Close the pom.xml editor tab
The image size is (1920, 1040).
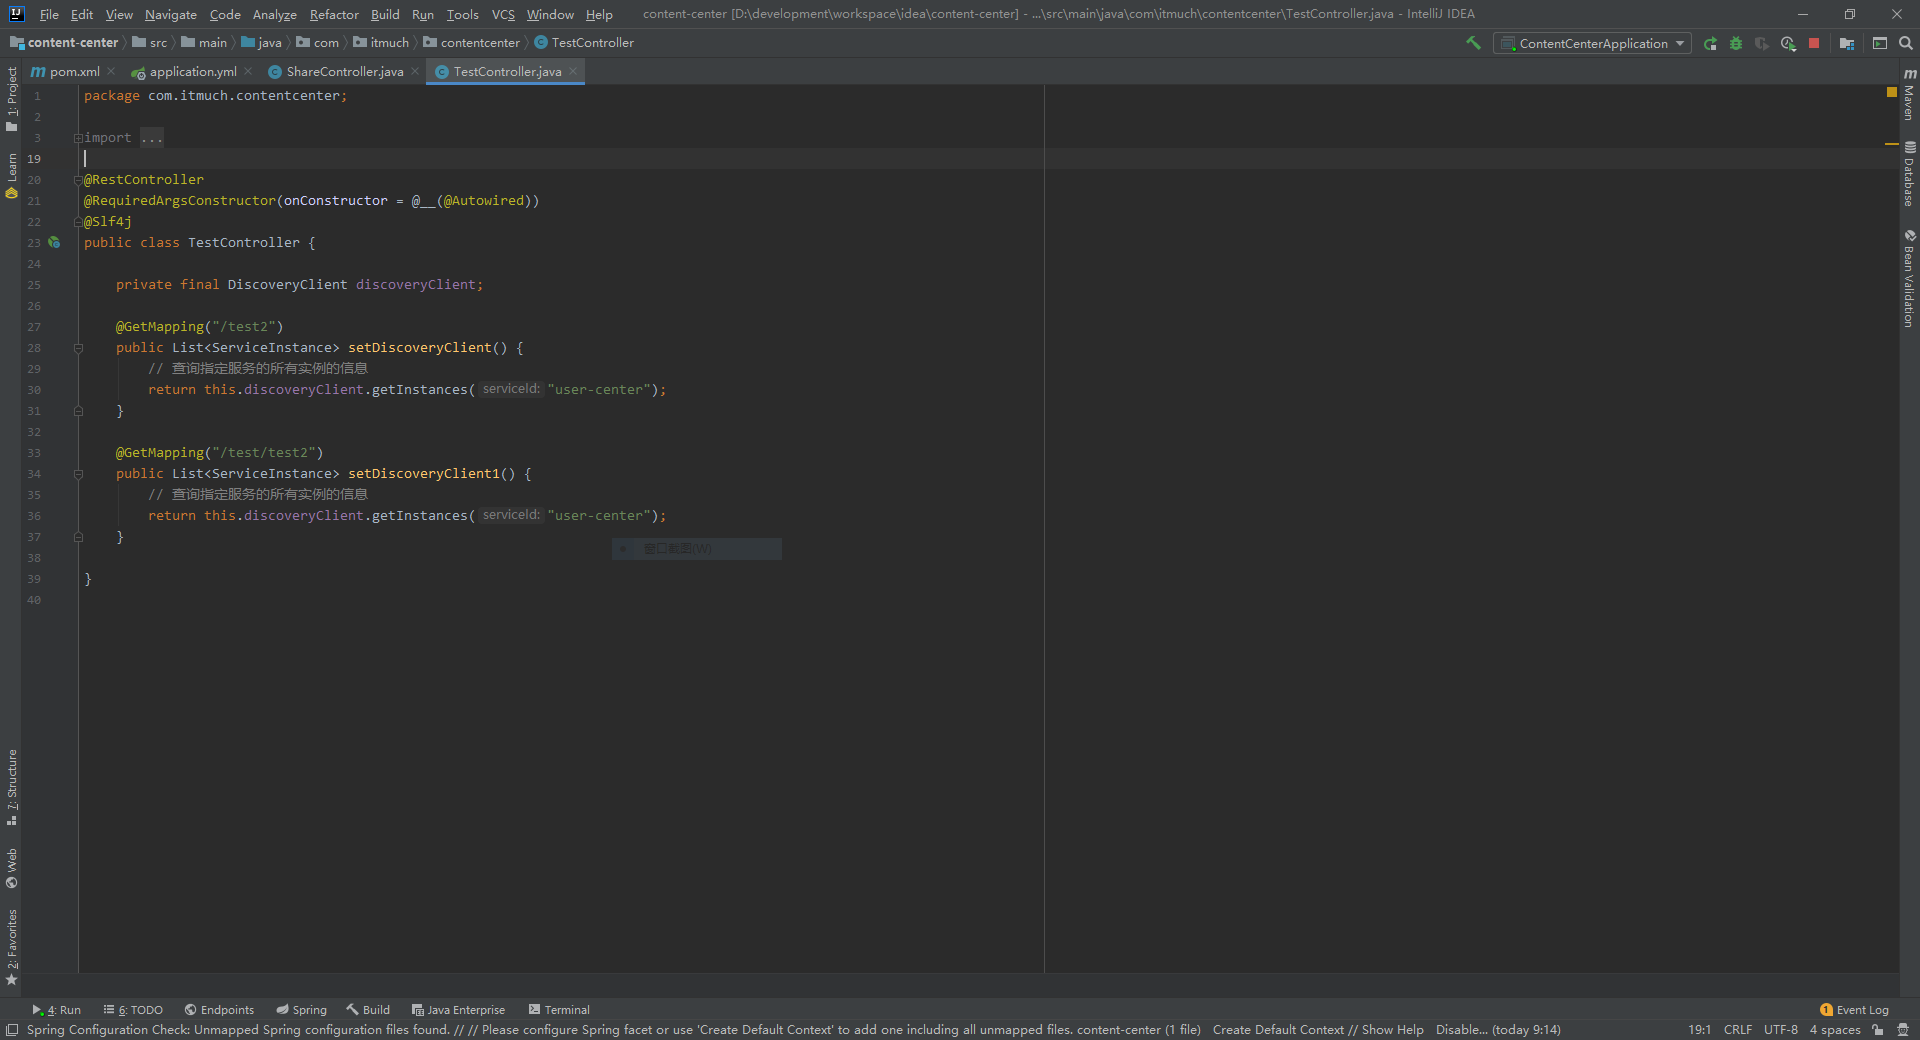pos(111,72)
